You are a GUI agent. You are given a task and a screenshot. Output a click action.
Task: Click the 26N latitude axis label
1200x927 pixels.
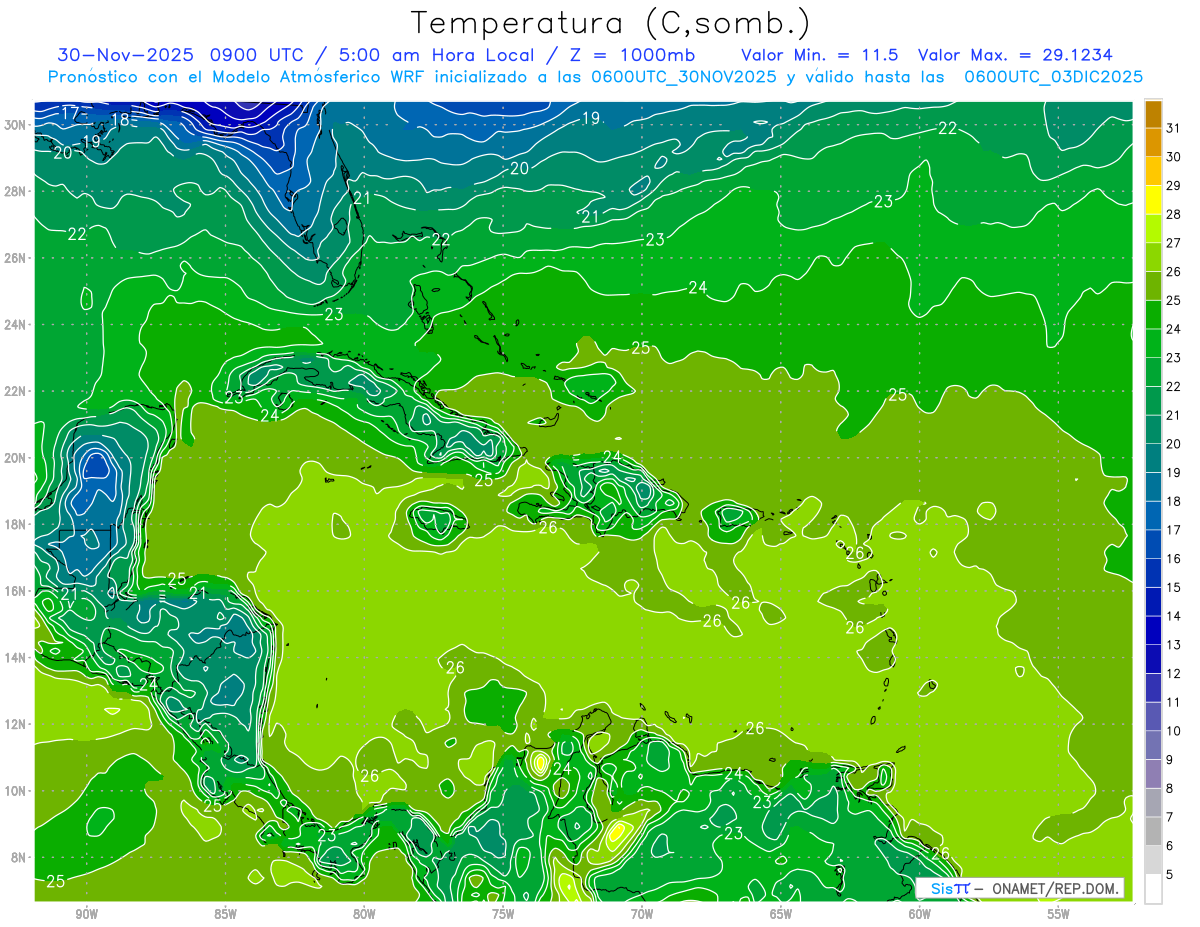15,257
